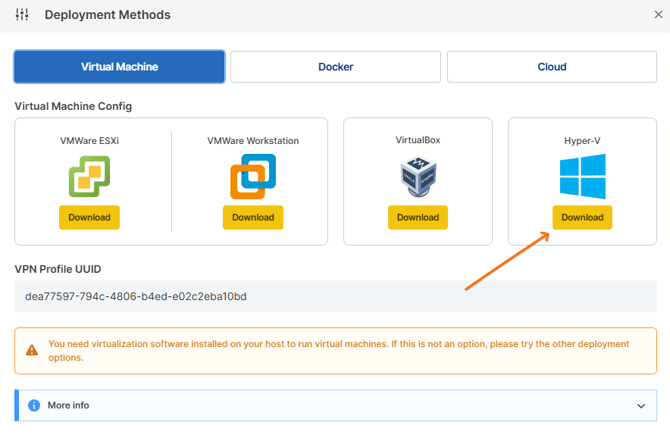Click the VPN Profile UUID field
Viewport: 670px width, 435px height.
click(x=335, y=296)
